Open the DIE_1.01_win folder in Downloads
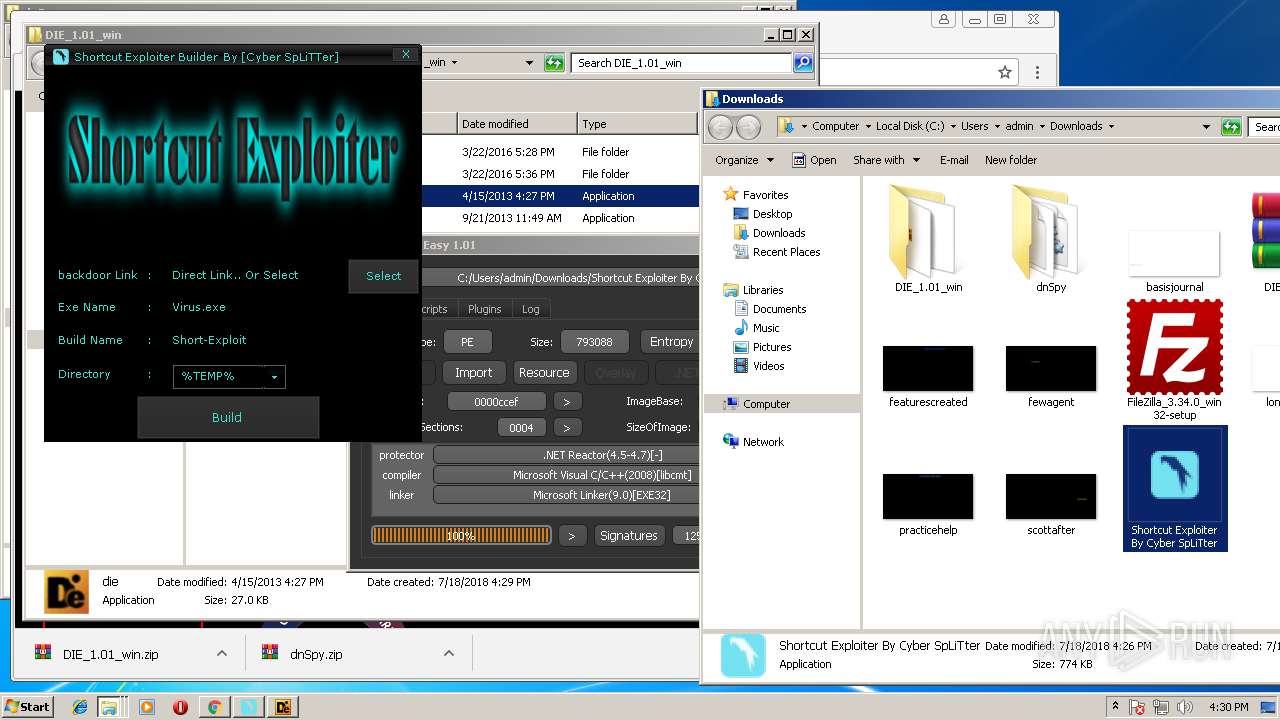Screen dimensions: 1280x720 tap(929, 238)
